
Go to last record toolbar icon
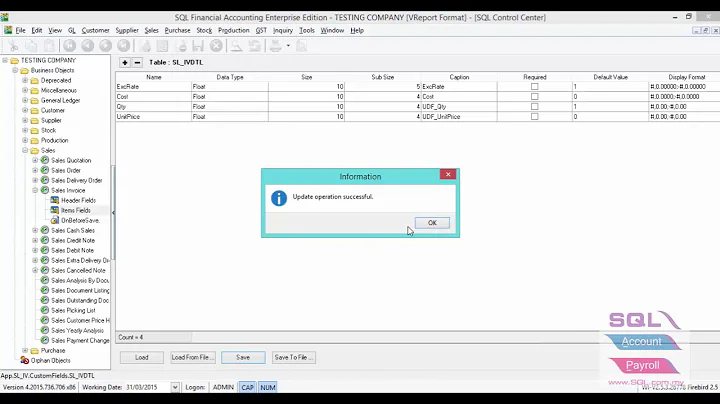[124, 46]
